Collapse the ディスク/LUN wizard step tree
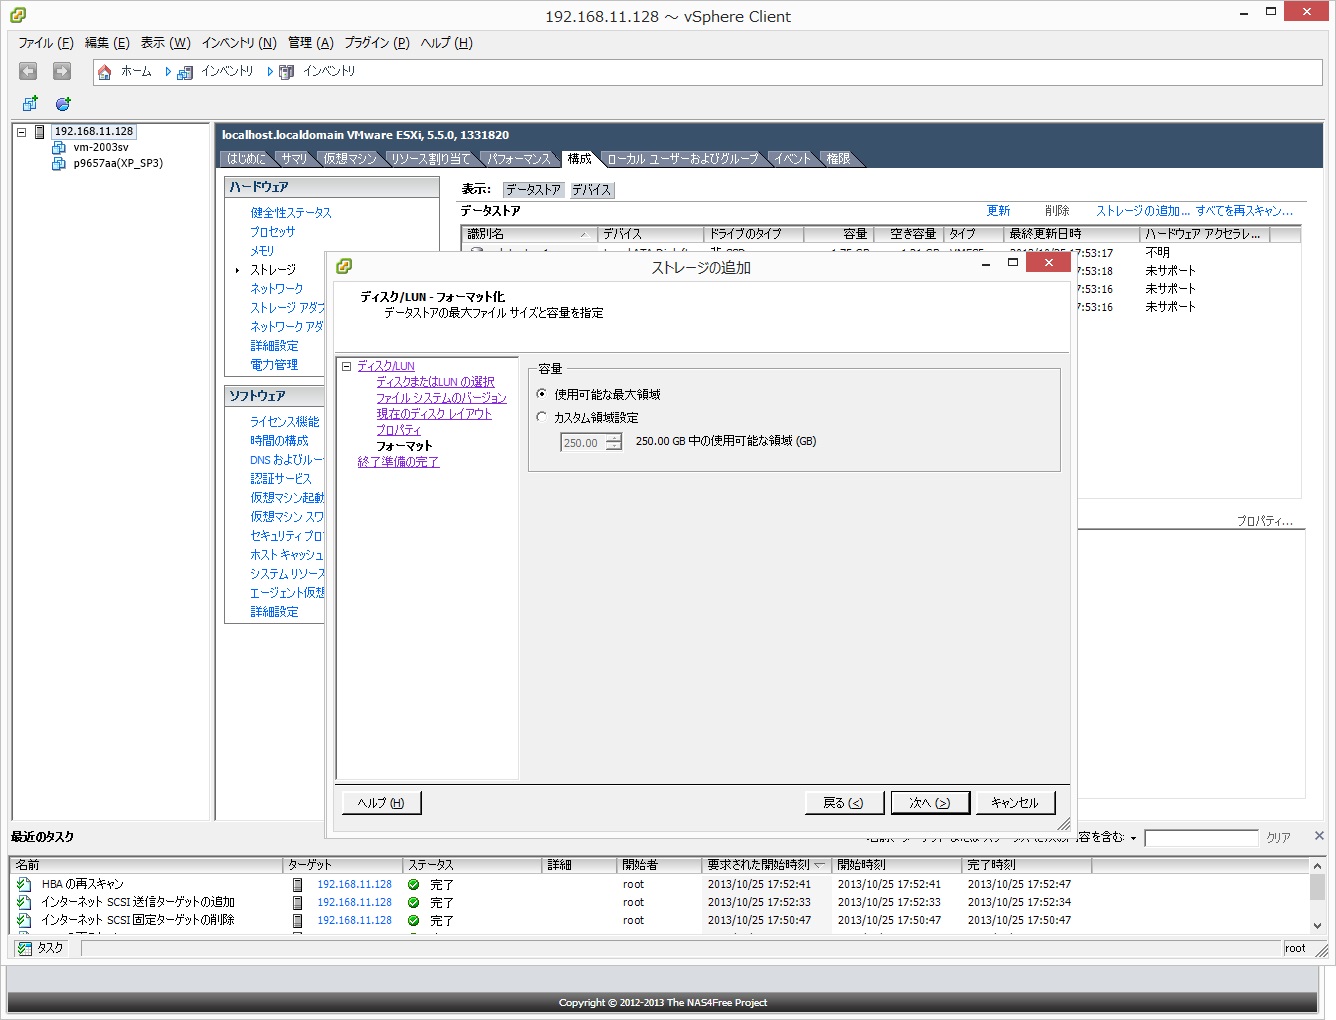This screenshot has height=1020, width=1336. (x=346, y=366)
